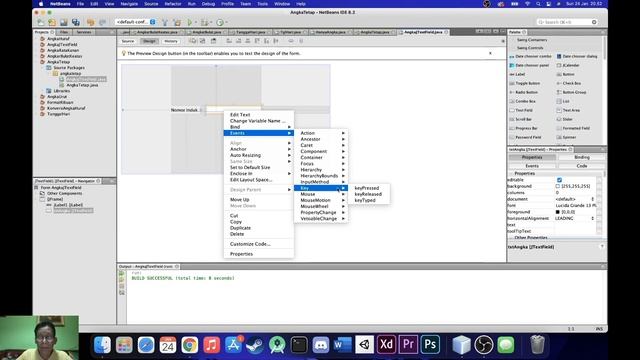
Task: Select Spinner component in Palette
Action: coord(566,137)
